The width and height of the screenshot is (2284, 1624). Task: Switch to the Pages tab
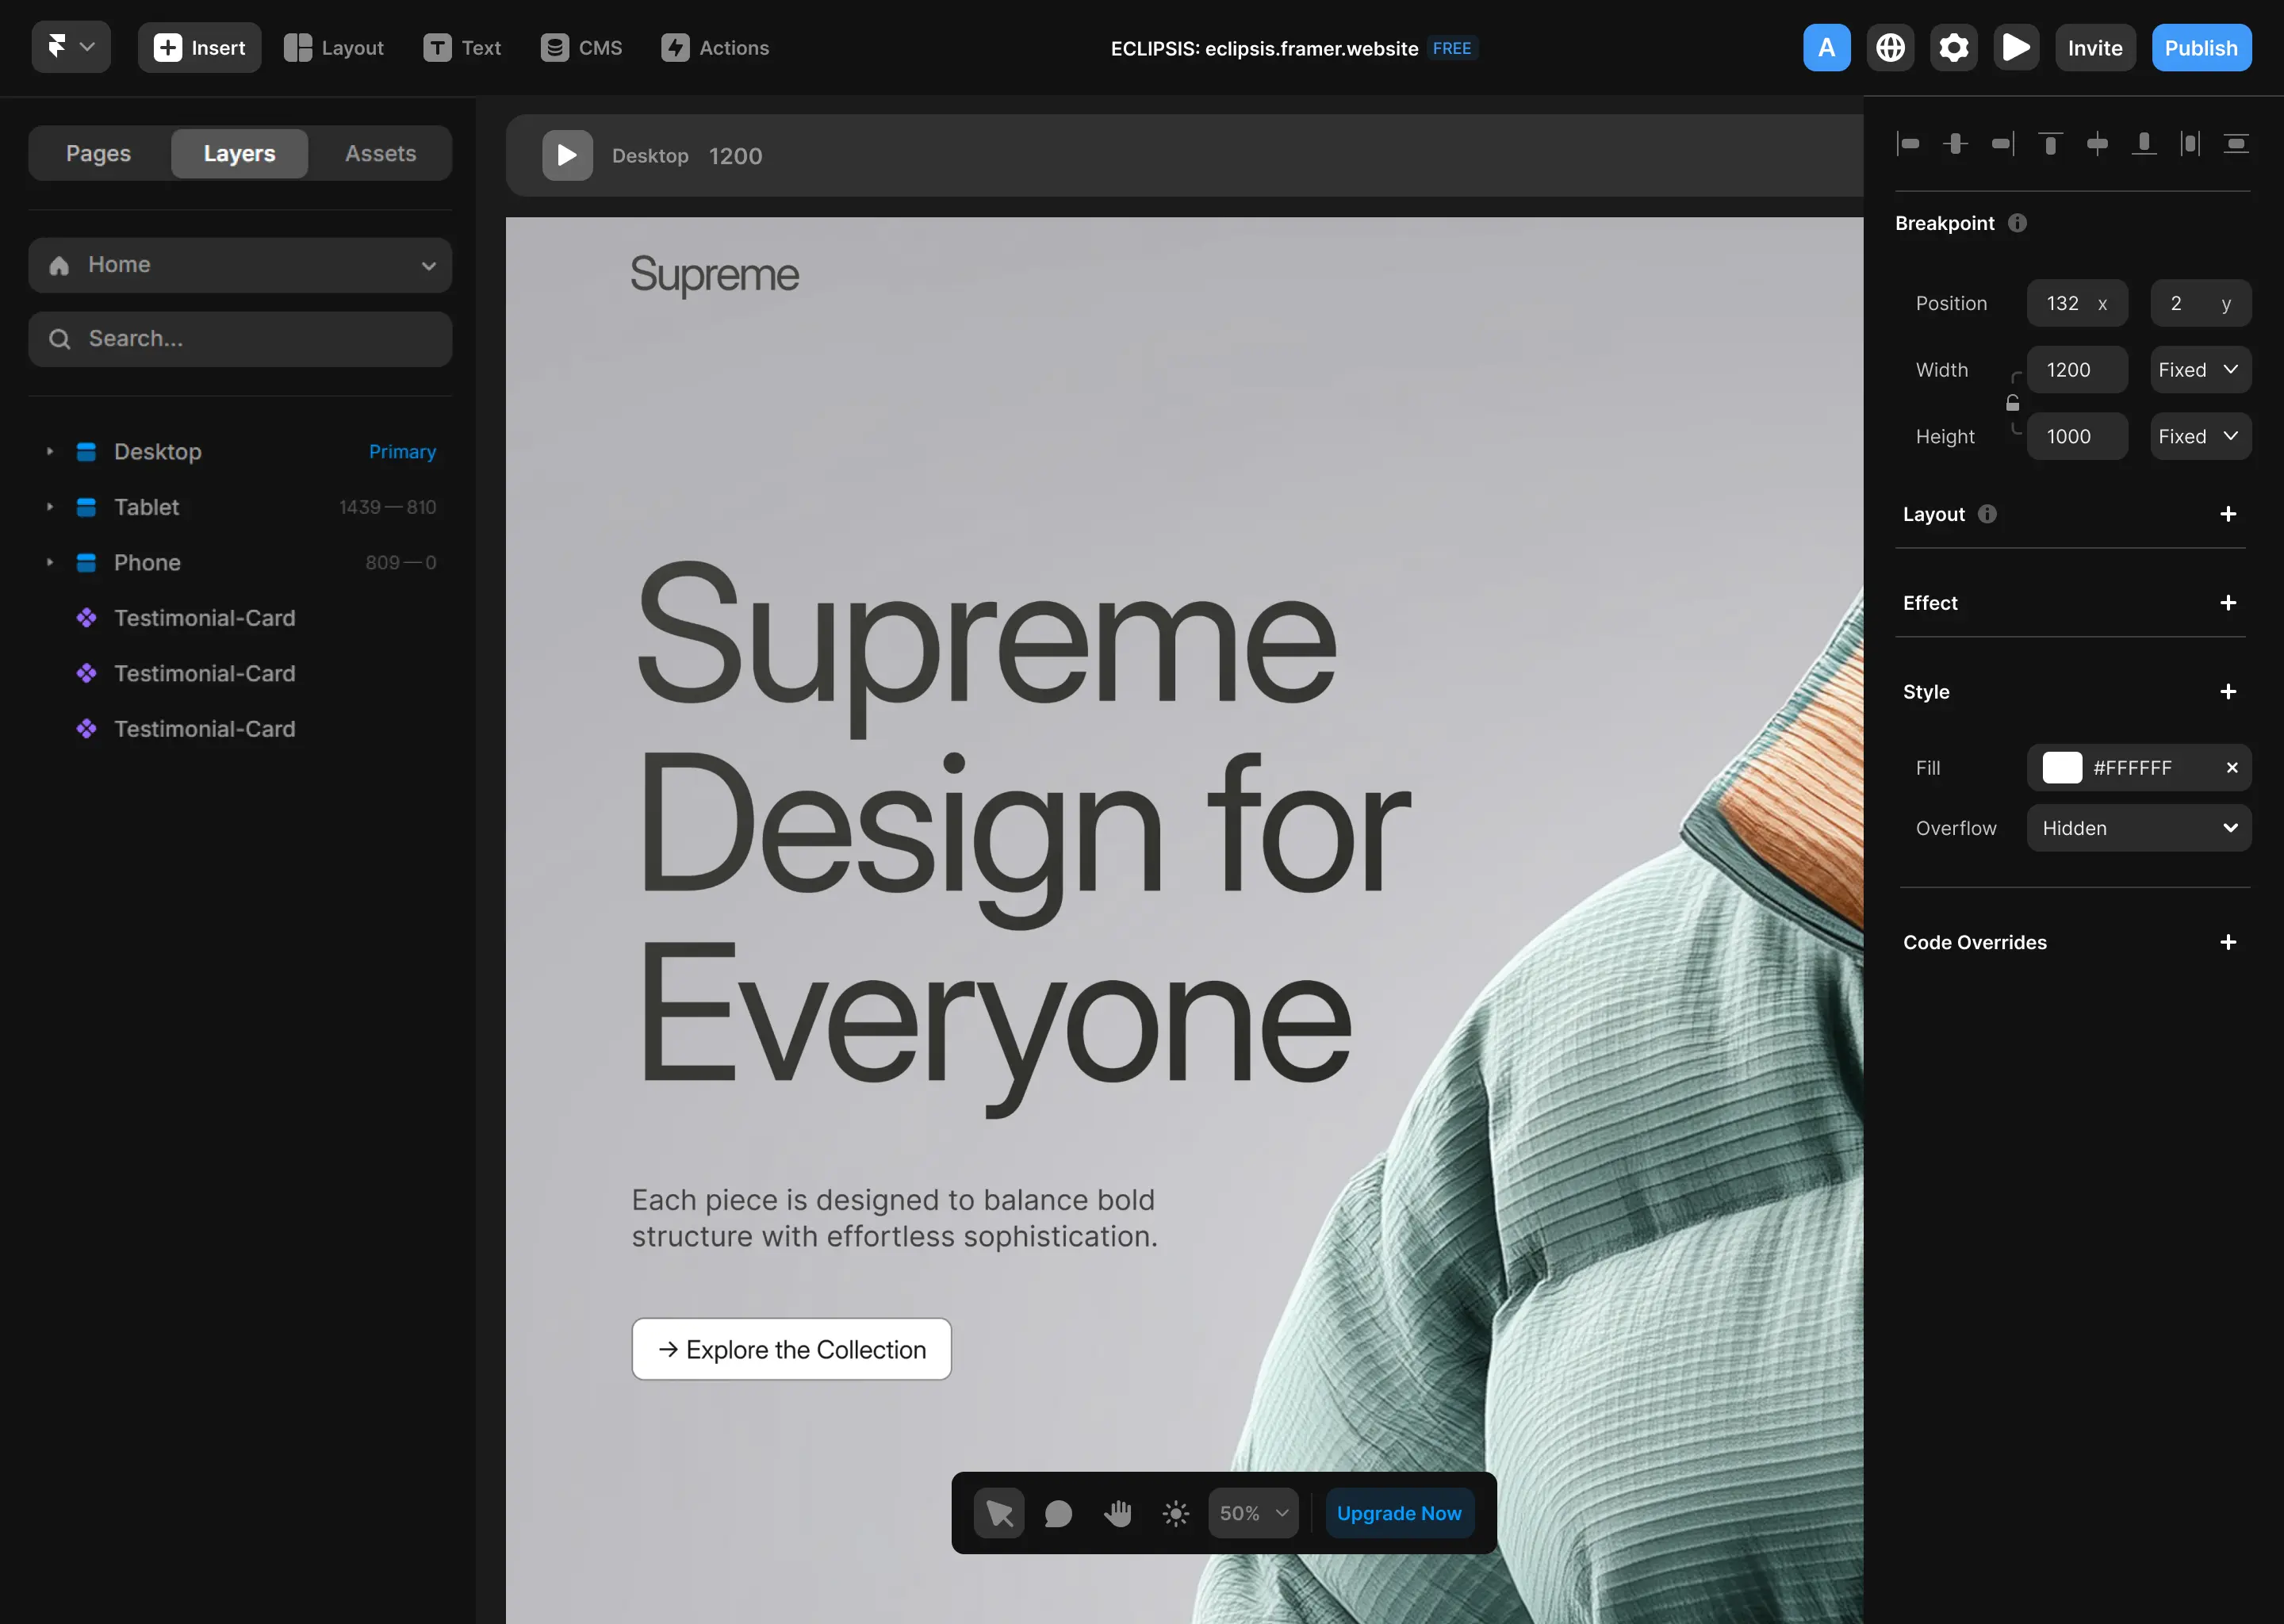coord(97,153)
